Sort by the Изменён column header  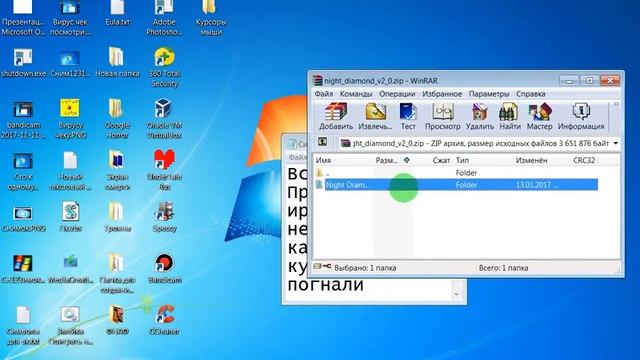(x=531, y=160)
